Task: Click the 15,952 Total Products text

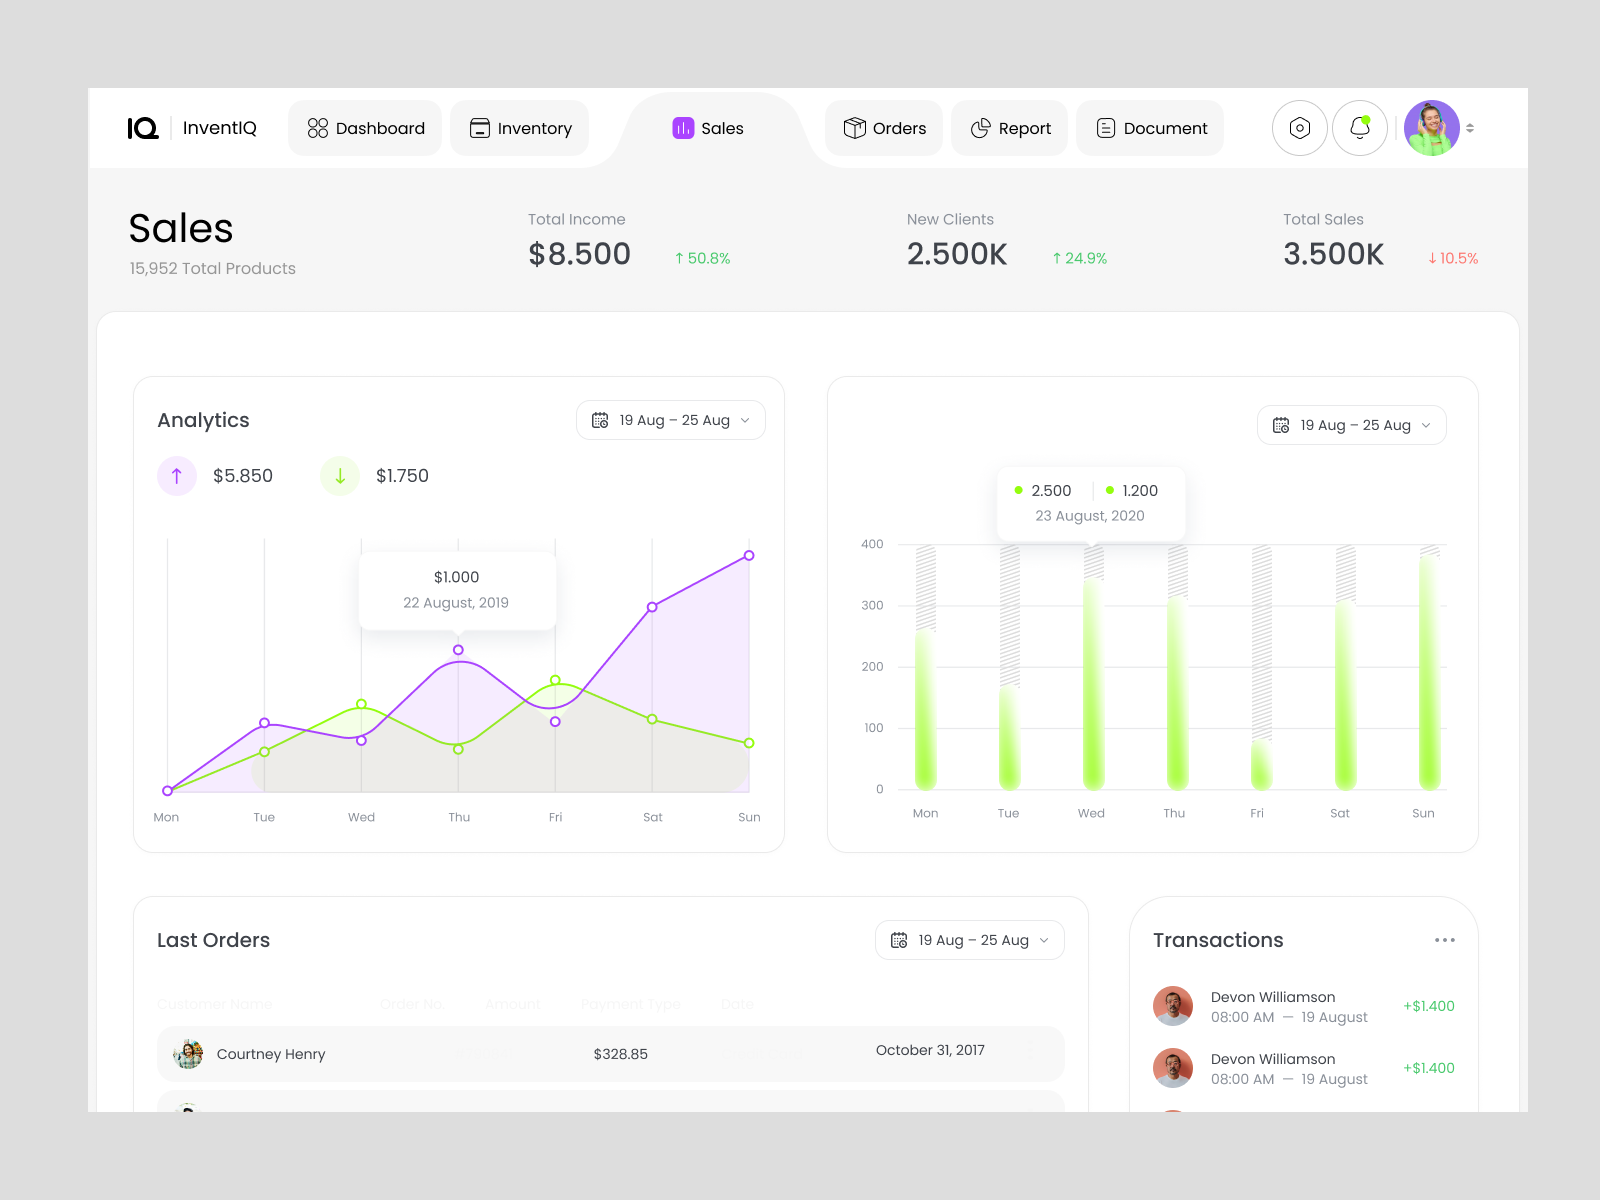Action: (x=213, y=268)
